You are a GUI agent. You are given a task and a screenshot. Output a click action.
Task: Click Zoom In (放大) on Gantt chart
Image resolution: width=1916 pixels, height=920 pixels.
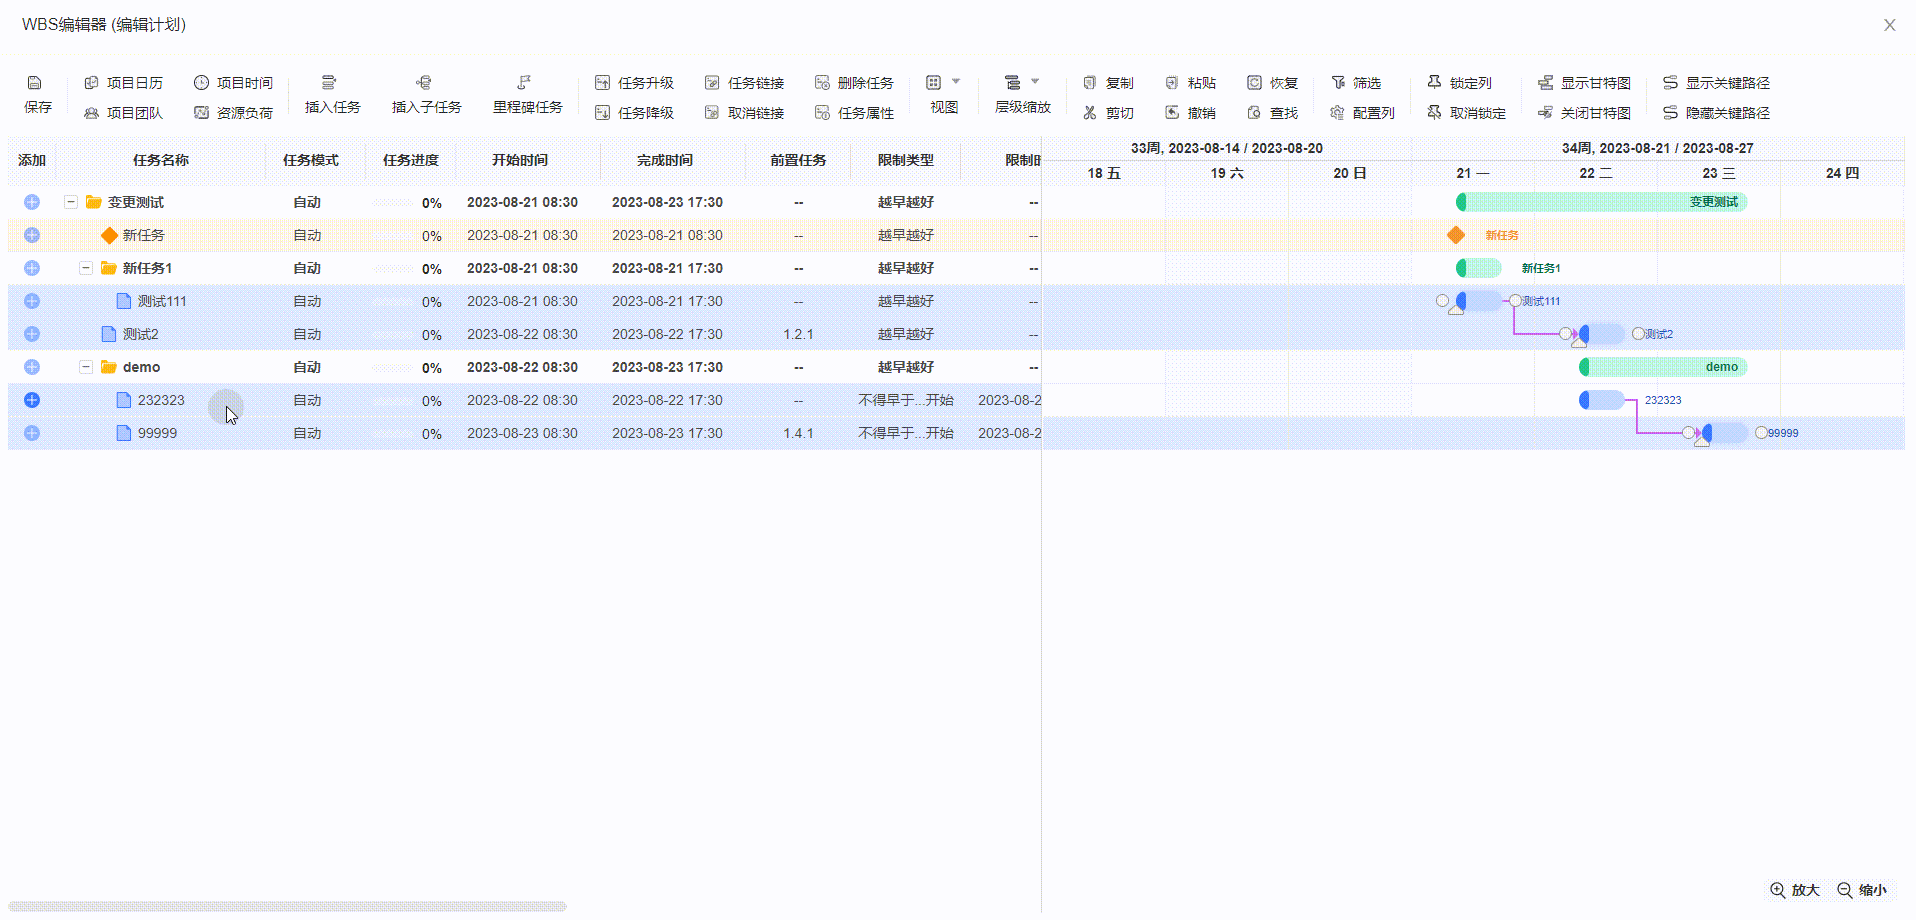(x=1795, y=890)
